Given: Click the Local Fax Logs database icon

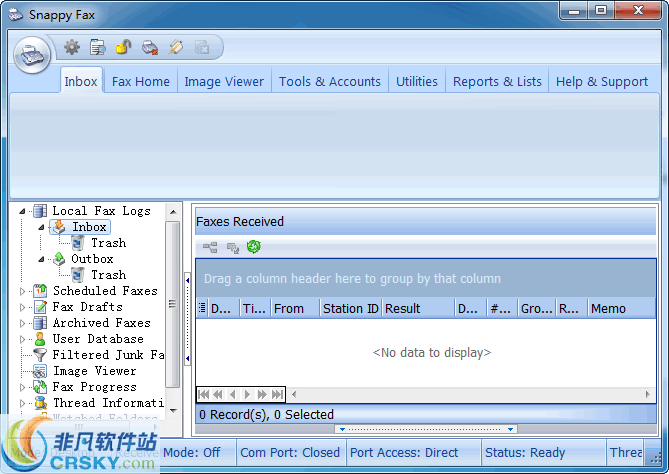Looking at the screenshot, I should coord(40,211).
